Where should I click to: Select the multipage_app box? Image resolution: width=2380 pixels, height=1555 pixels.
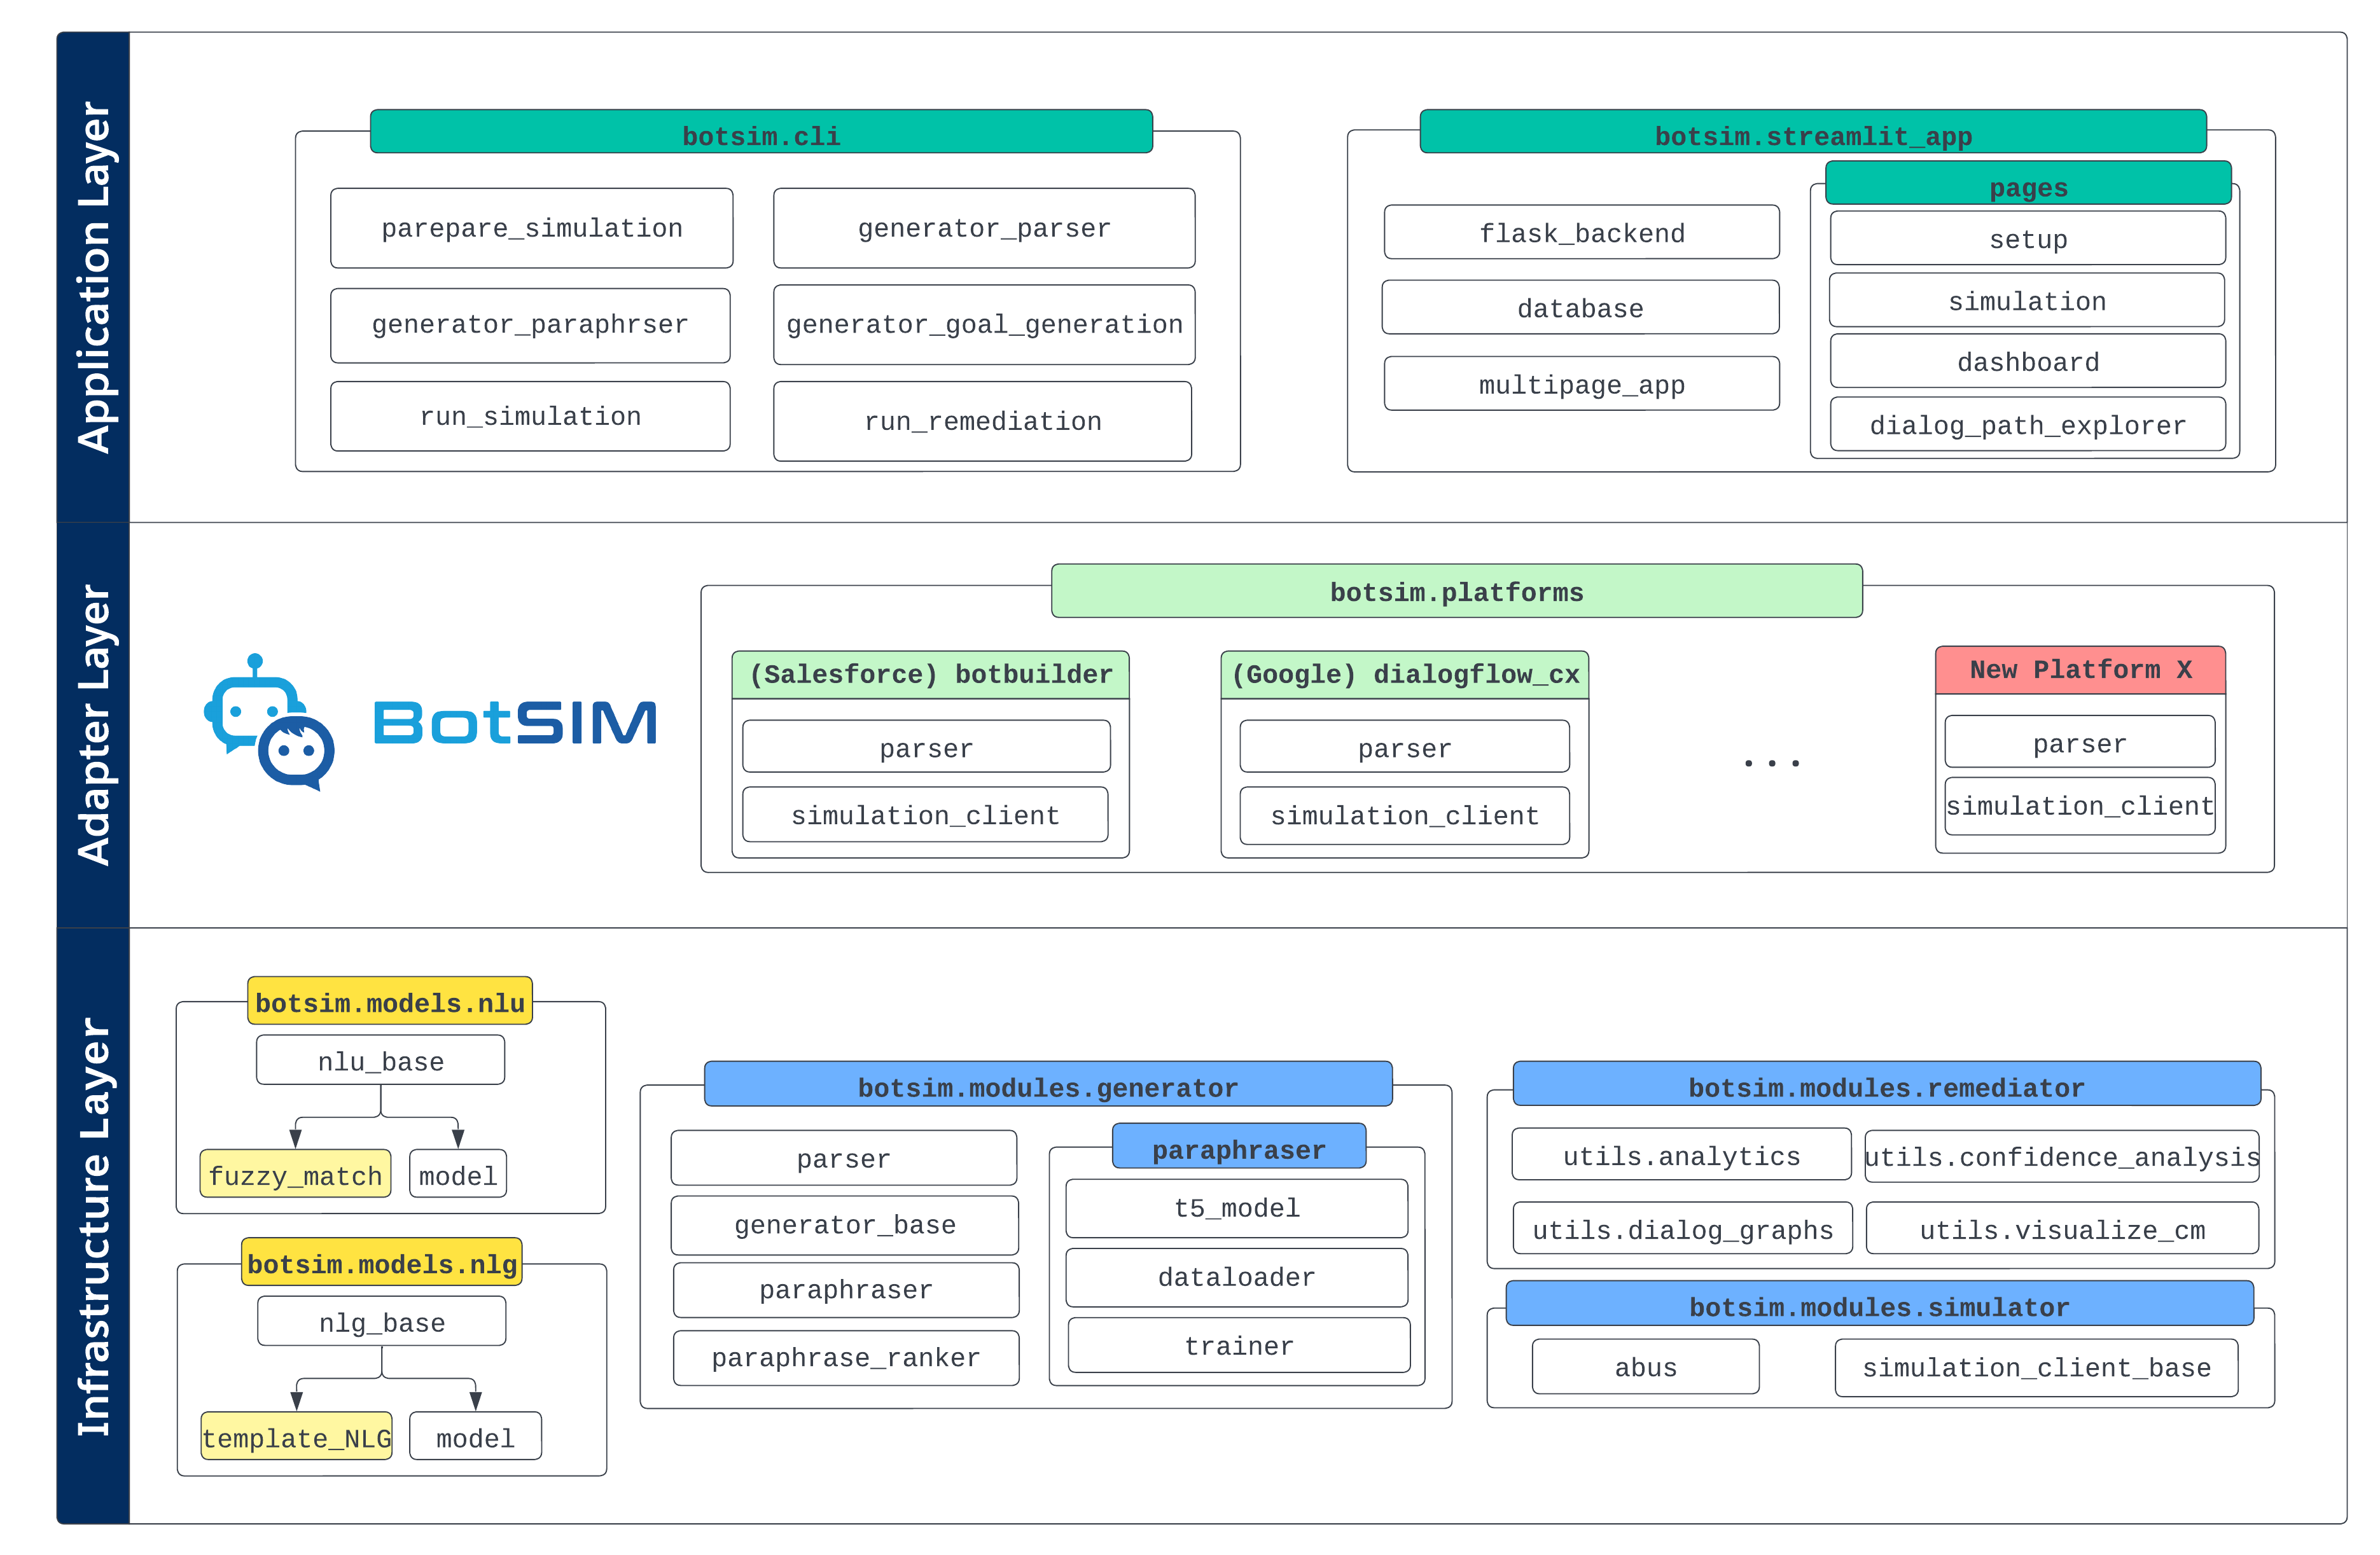pyautogui.click(x=1581, y=383)
